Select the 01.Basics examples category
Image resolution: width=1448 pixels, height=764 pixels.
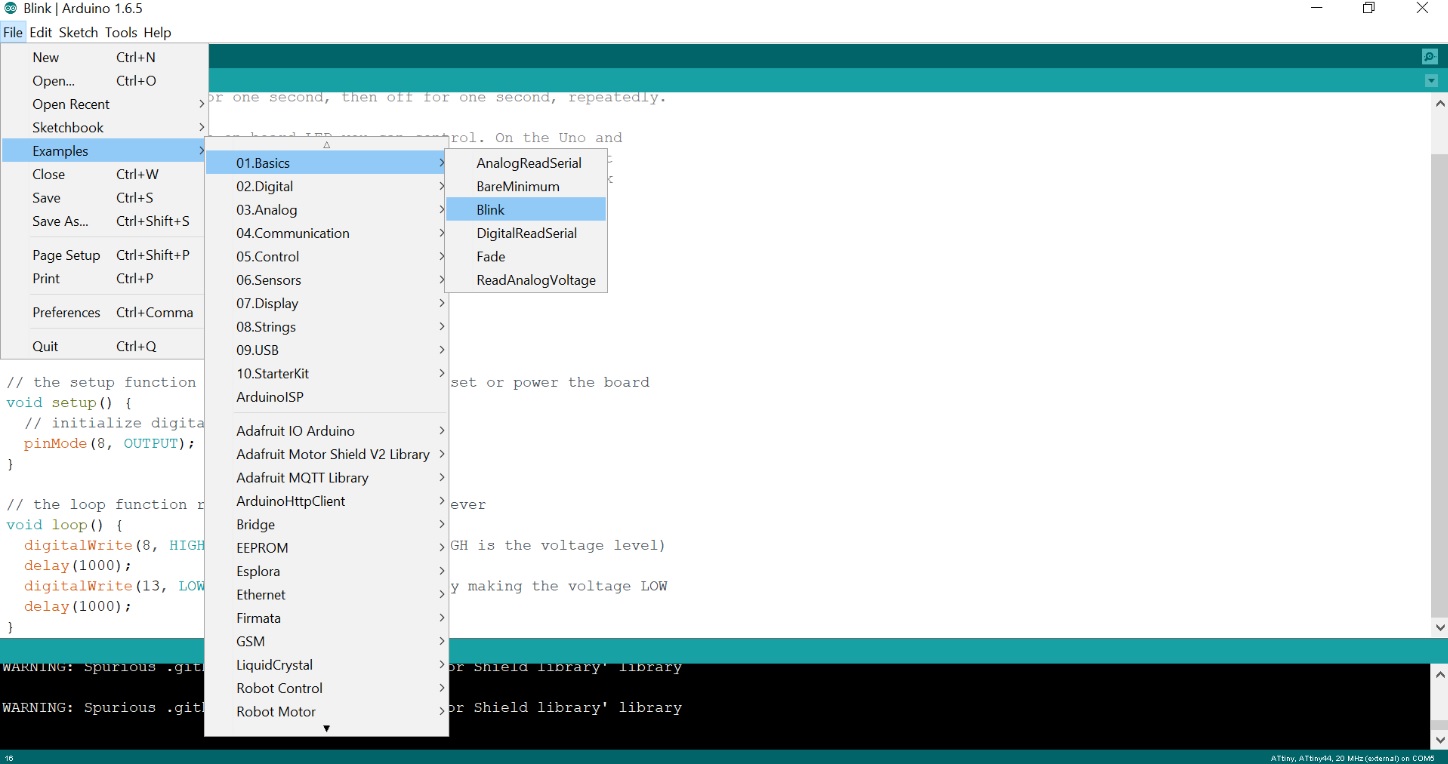[x=326, y=163]
